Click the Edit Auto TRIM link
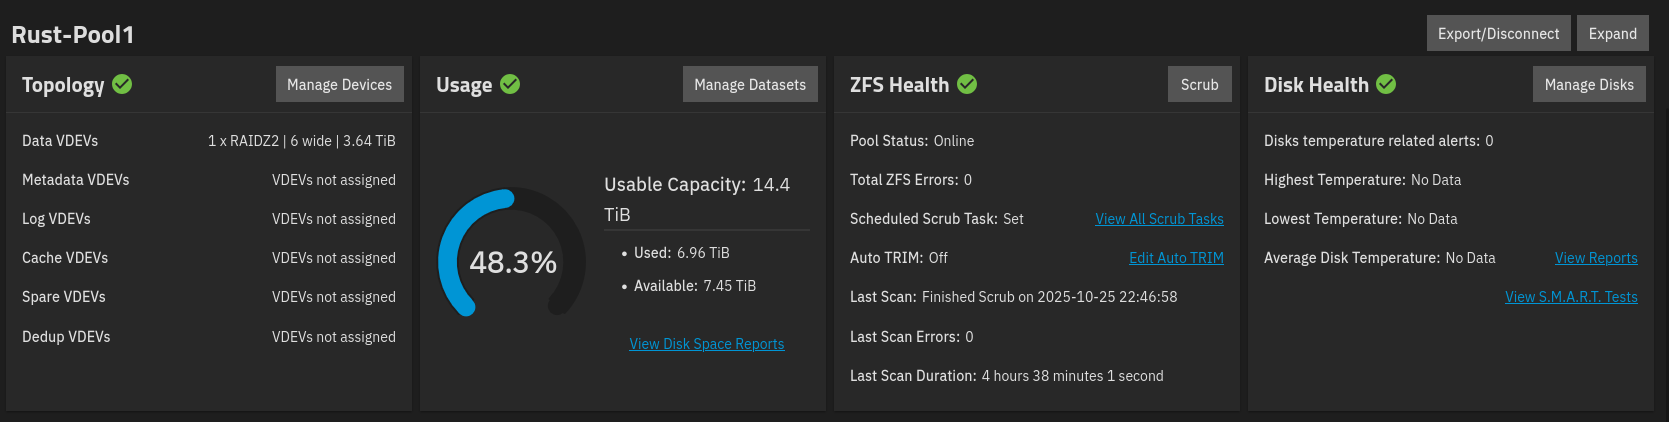 tap(1176, 258)
